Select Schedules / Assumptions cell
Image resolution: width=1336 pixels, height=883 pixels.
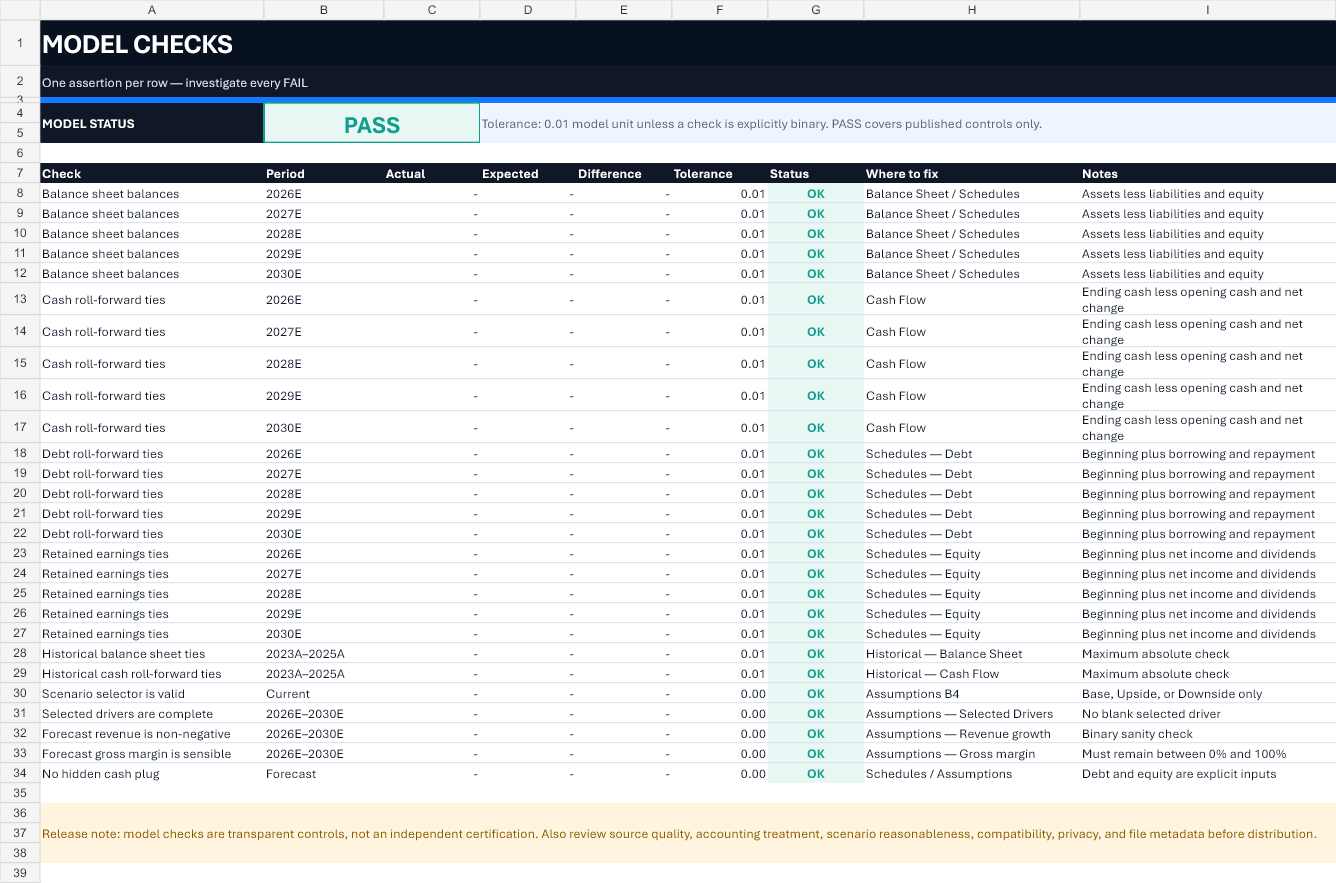coord(972,773)
